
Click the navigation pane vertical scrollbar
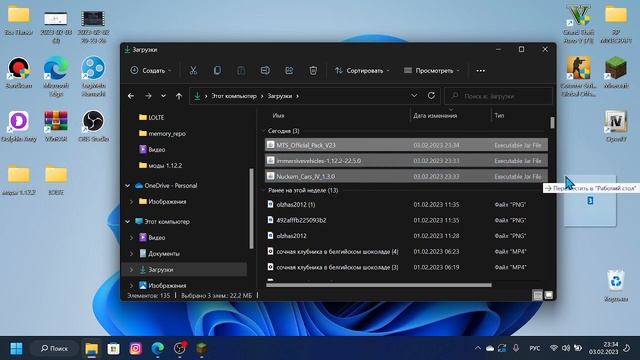tap(251, 208)
